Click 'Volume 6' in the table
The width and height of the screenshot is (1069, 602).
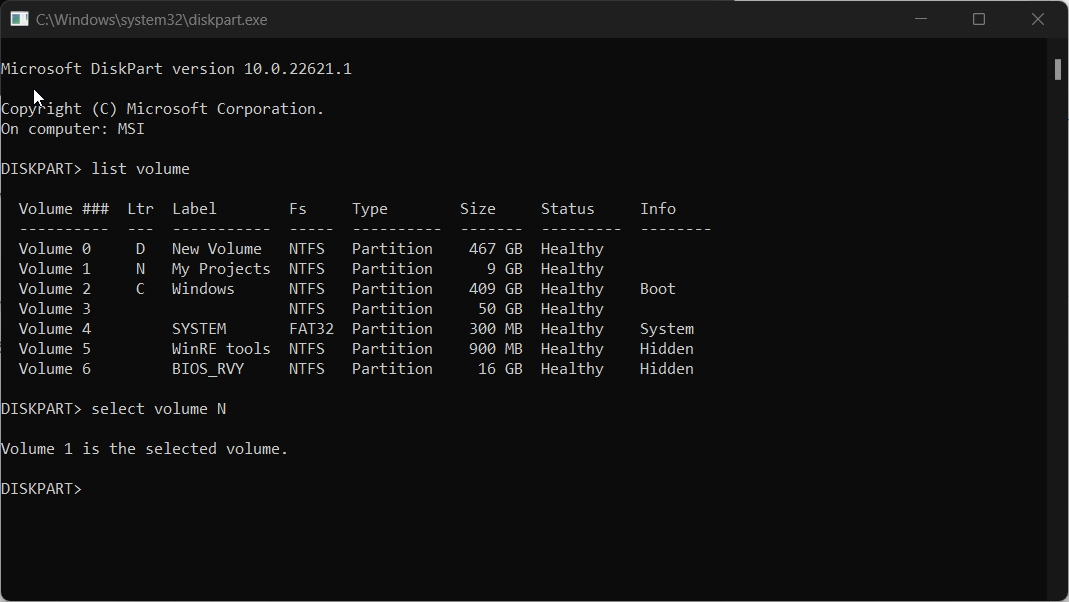55,369
